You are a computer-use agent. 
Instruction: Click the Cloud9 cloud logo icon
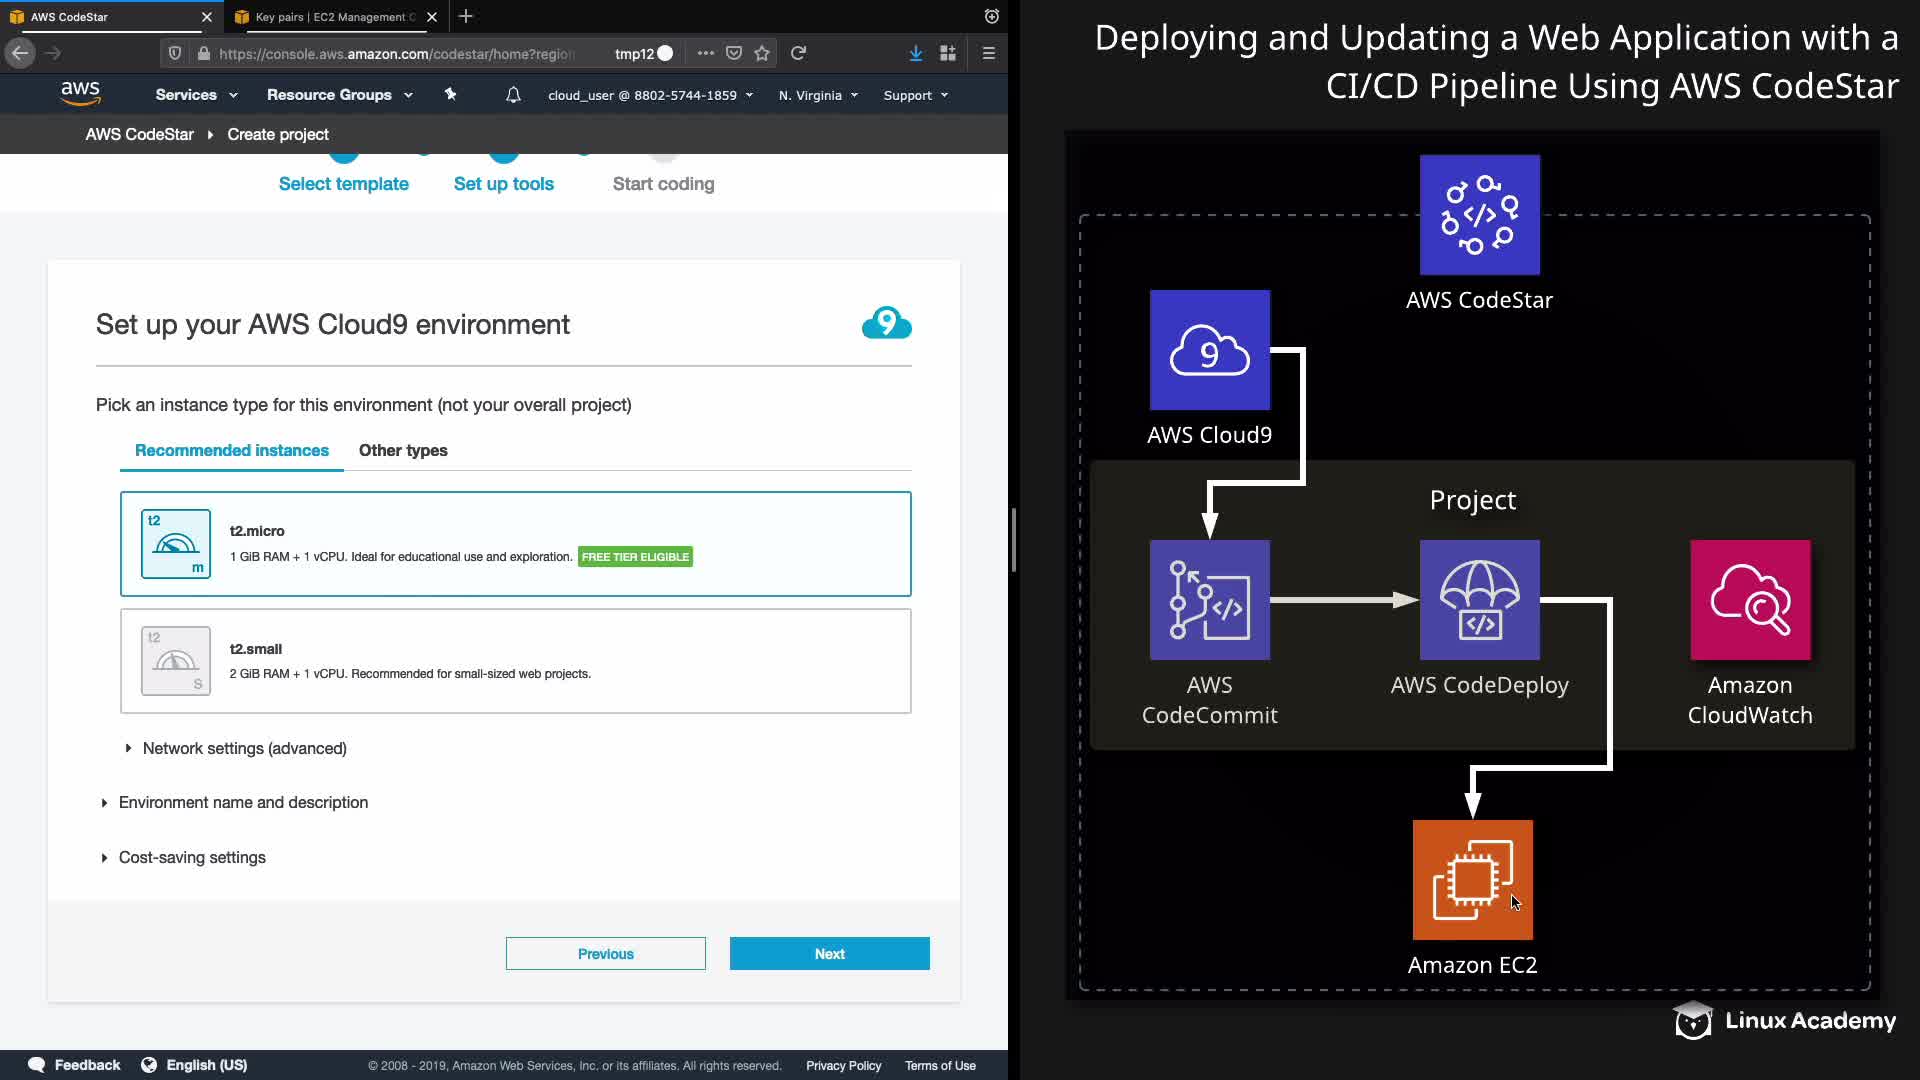tap(886, 323)
